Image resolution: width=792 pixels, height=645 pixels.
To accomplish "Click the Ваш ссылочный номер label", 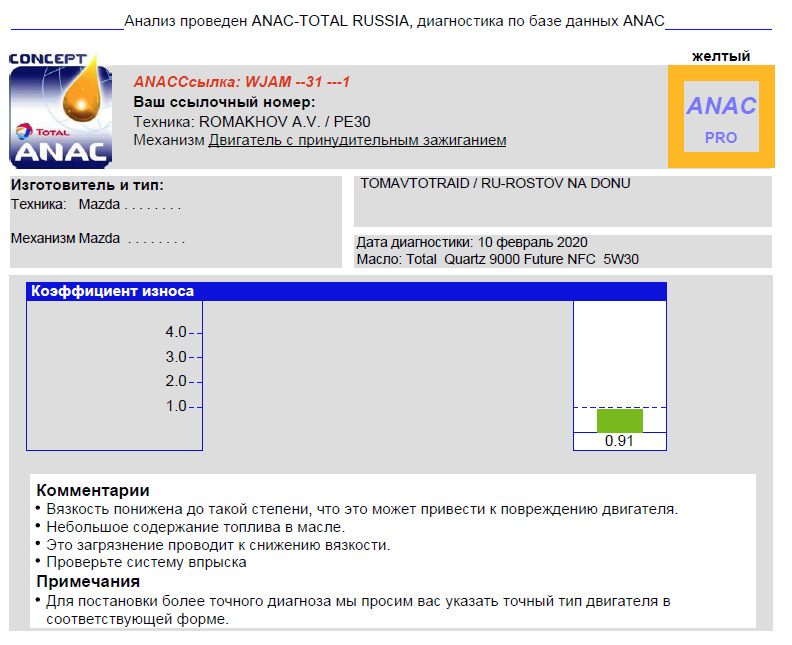I will coord(224,102).
